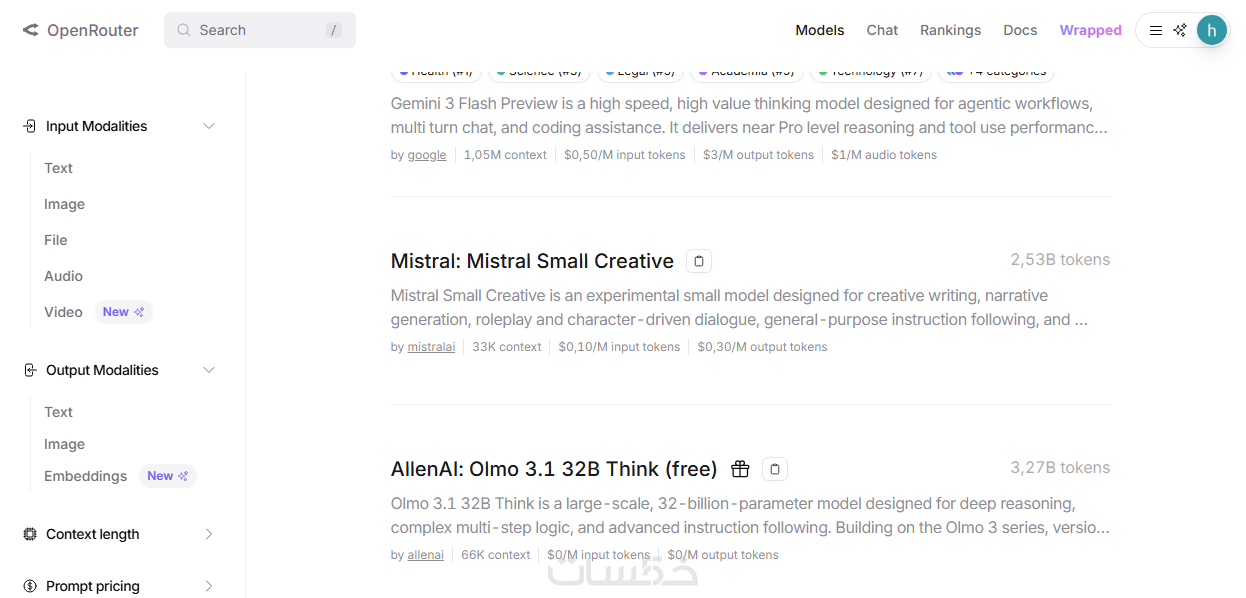Open the mistralai provider link

point(431,347)
